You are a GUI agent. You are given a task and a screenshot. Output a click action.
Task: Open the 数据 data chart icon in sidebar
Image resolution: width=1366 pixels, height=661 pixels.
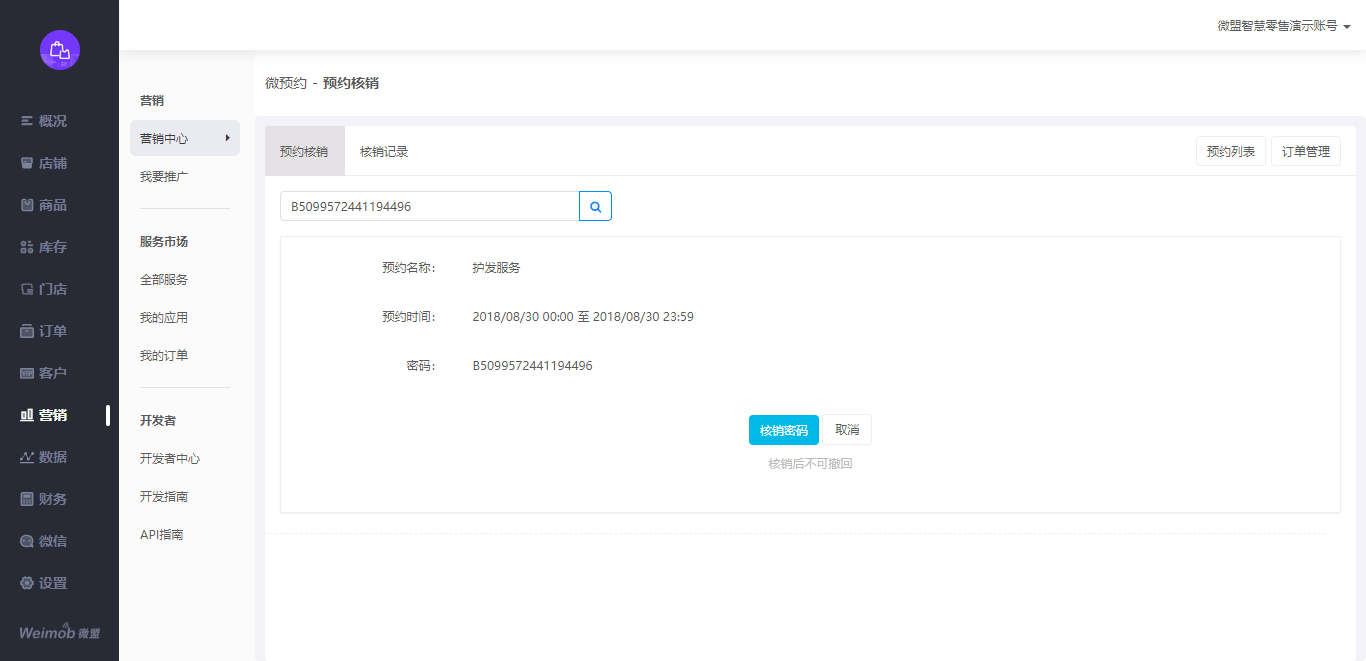tap(27, 457)
